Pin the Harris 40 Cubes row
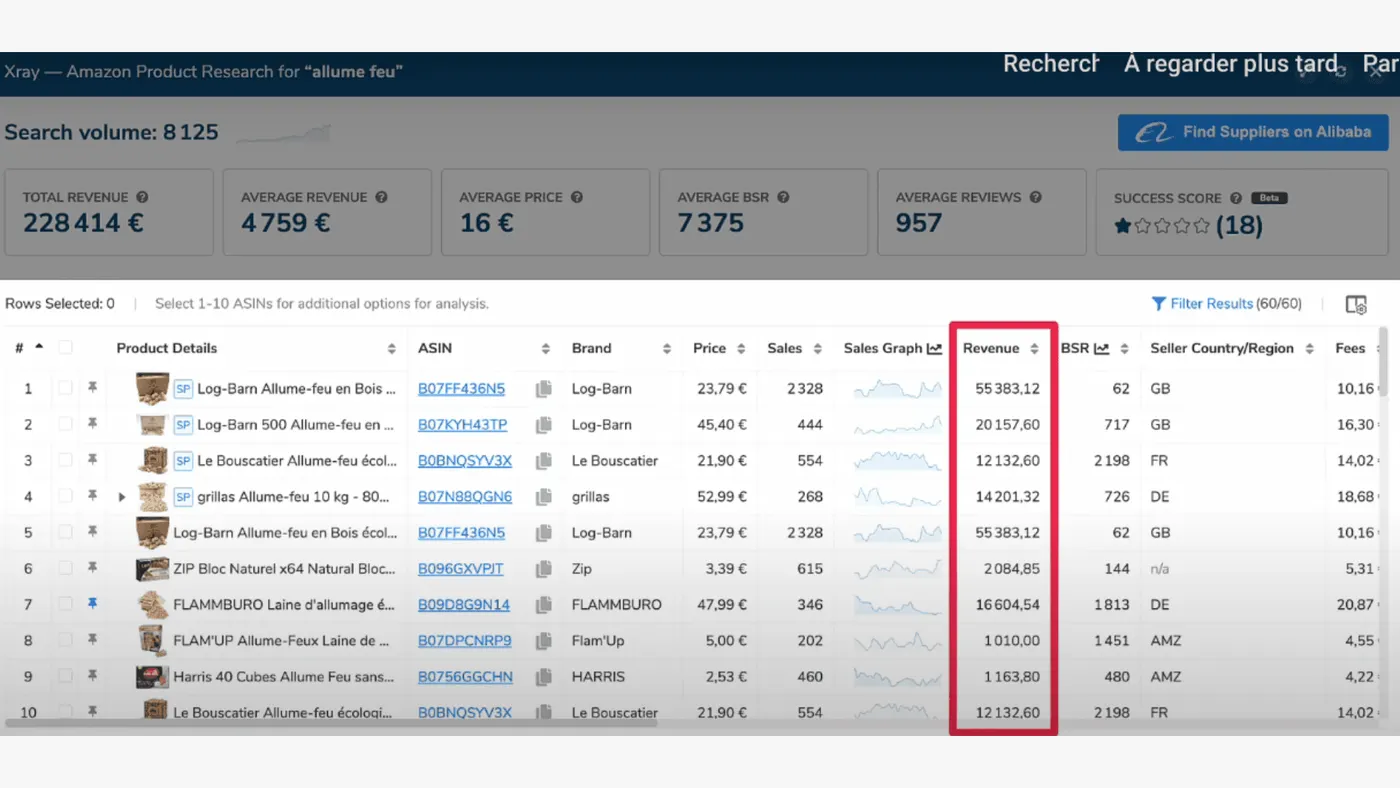1400x788 pixels. (x=93, y=676)
